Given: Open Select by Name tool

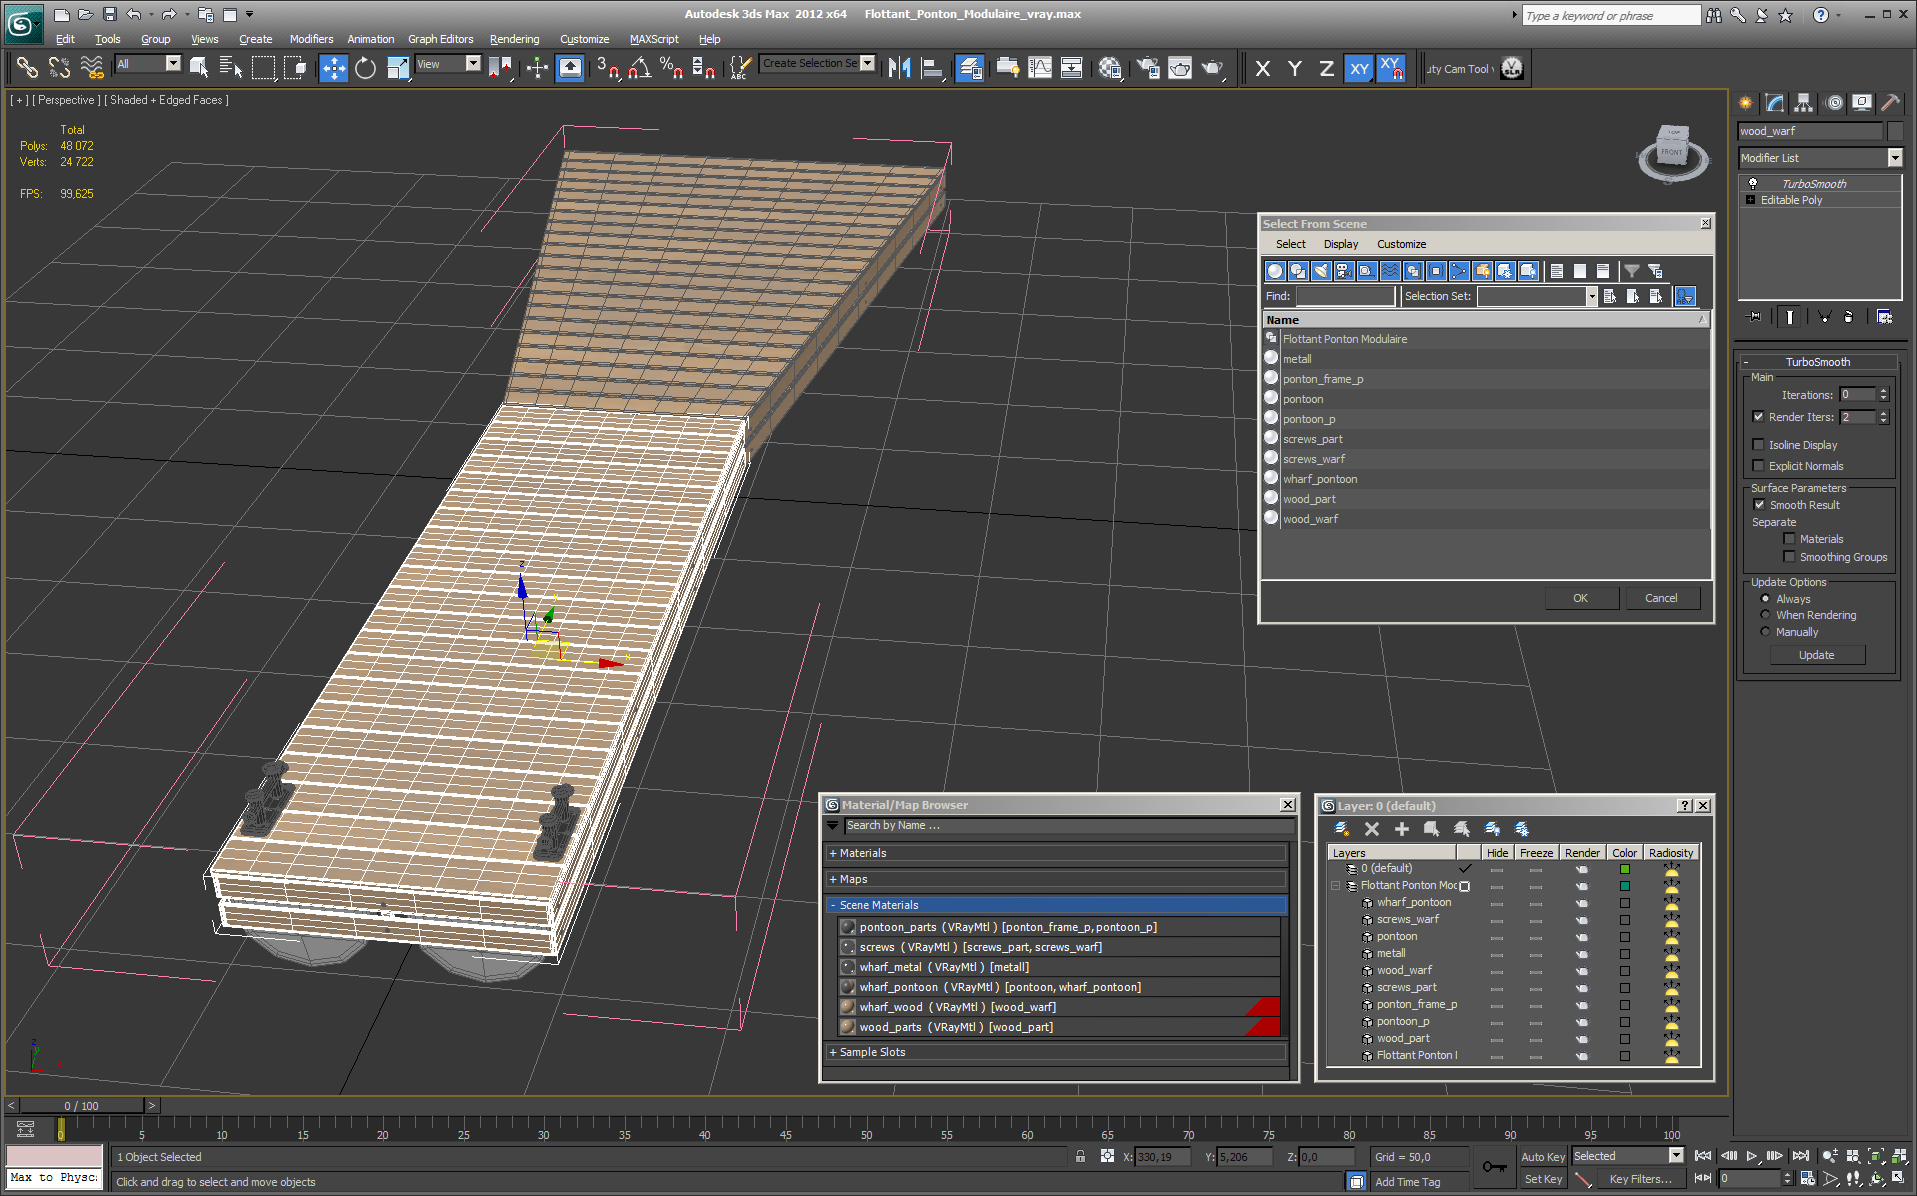Looking at the screenshot, I should tap(230, 68).
